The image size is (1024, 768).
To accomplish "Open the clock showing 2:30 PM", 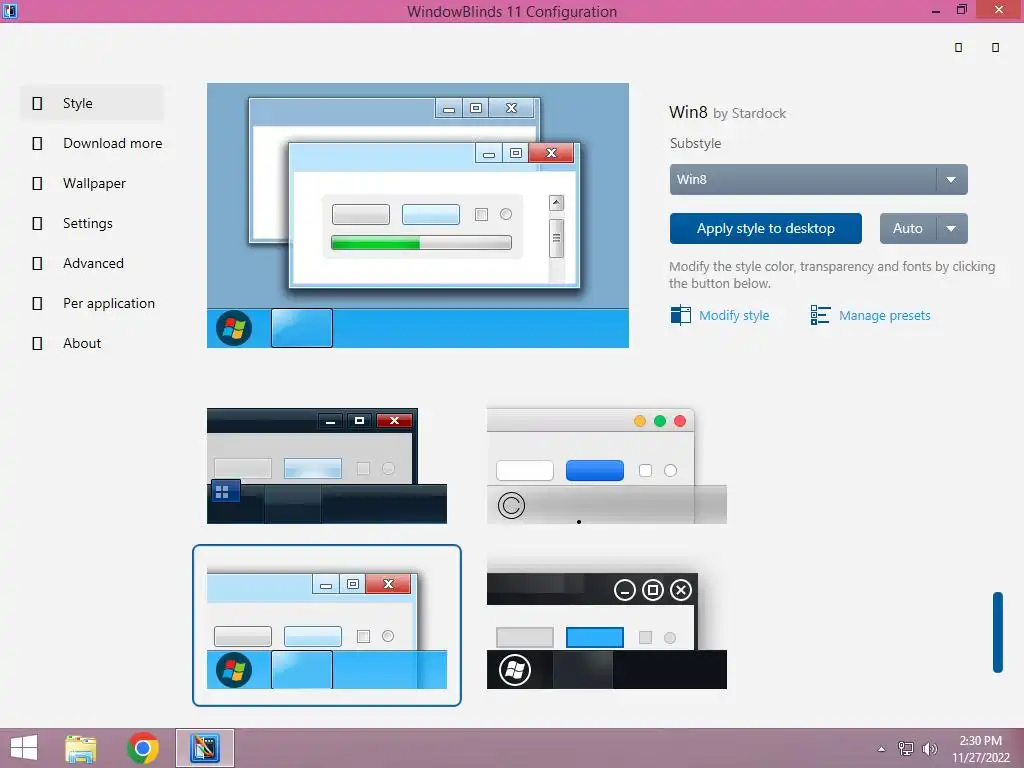I will point(981,741).
